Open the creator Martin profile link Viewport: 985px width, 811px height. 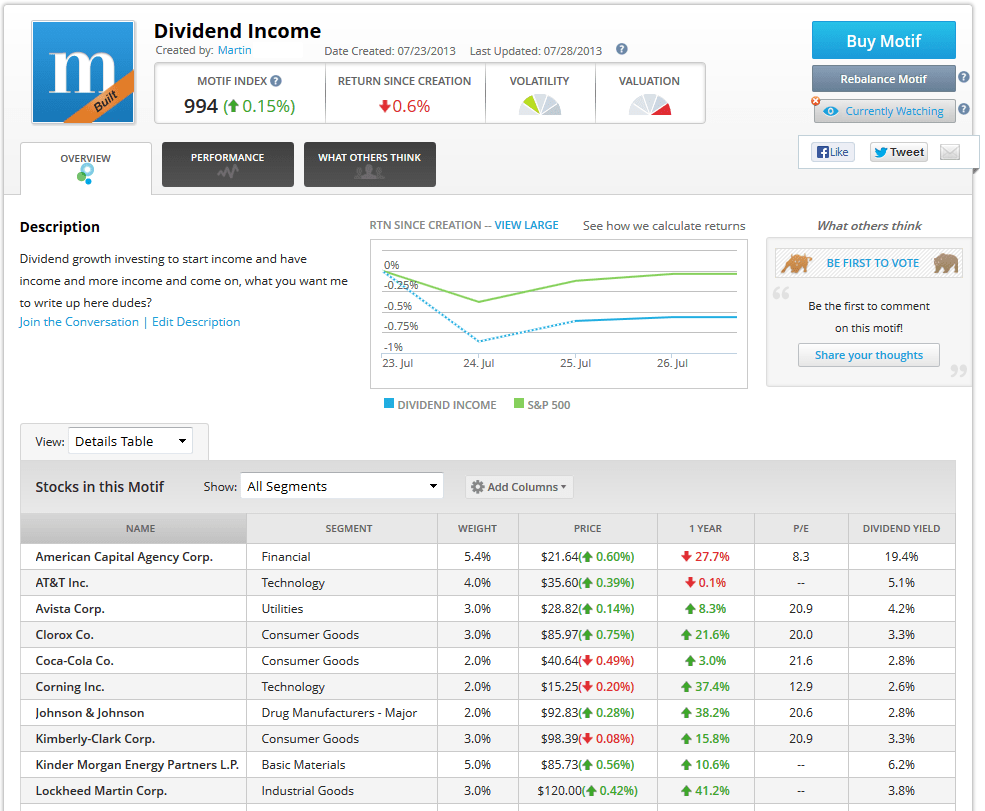pos(234,50)
